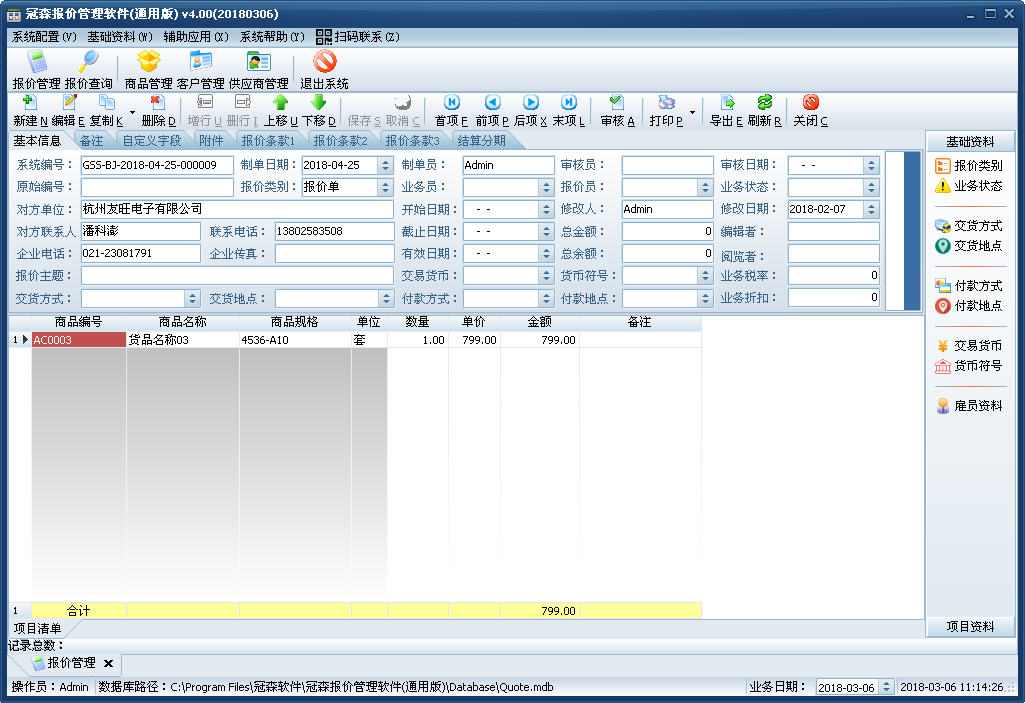Click the 基础资料 panel header button
This screenshot has height=703, width=1025.
(970, 141)
